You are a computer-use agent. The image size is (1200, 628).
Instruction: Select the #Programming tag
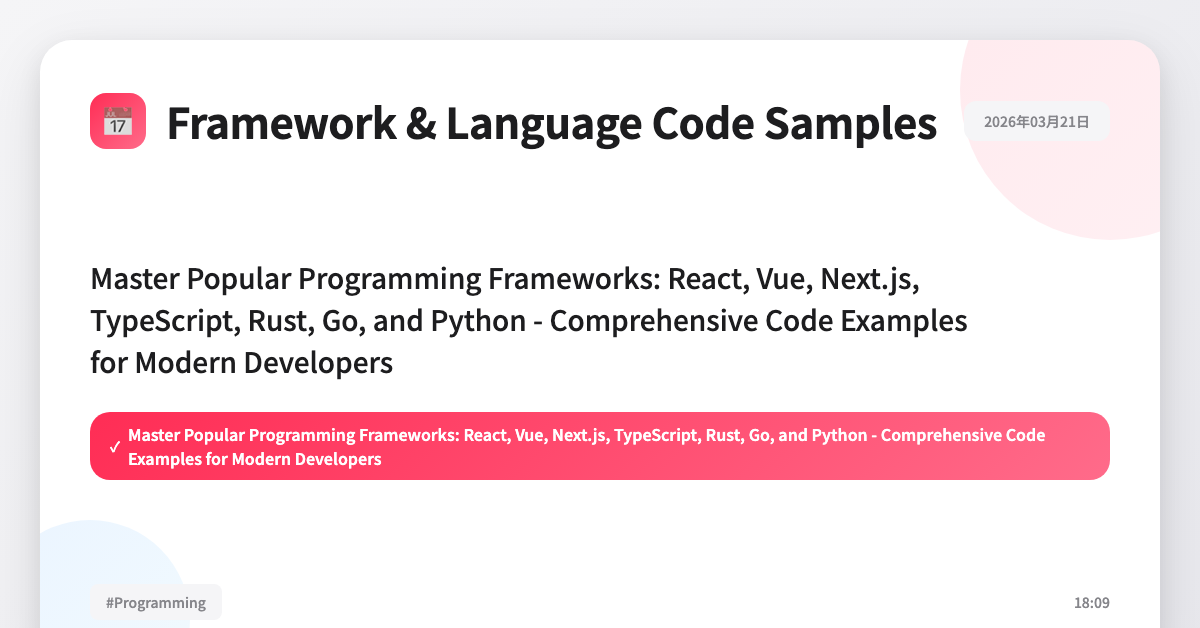pos(156,602)
